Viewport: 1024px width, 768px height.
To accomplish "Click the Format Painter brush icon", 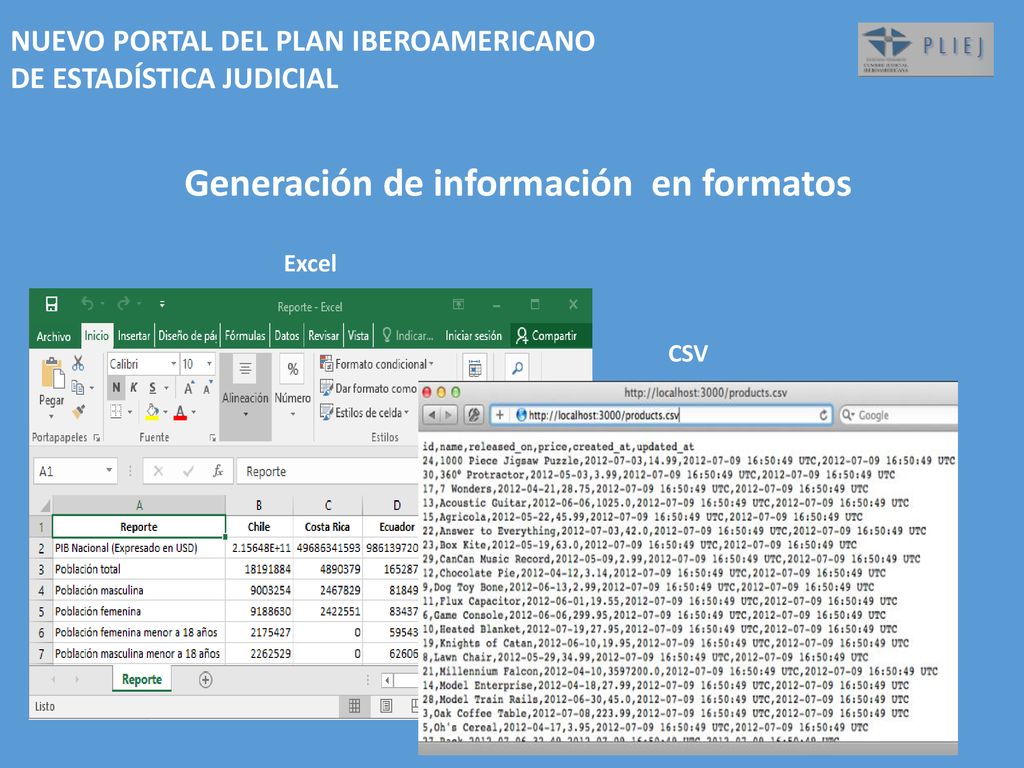I will point(78,411).
